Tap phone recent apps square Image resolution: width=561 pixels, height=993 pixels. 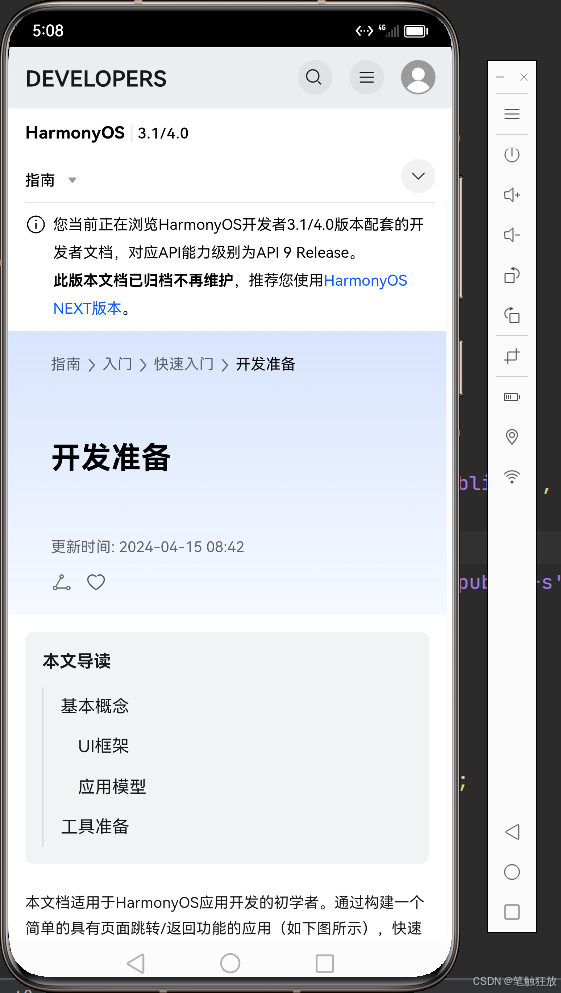coord(325,963)
